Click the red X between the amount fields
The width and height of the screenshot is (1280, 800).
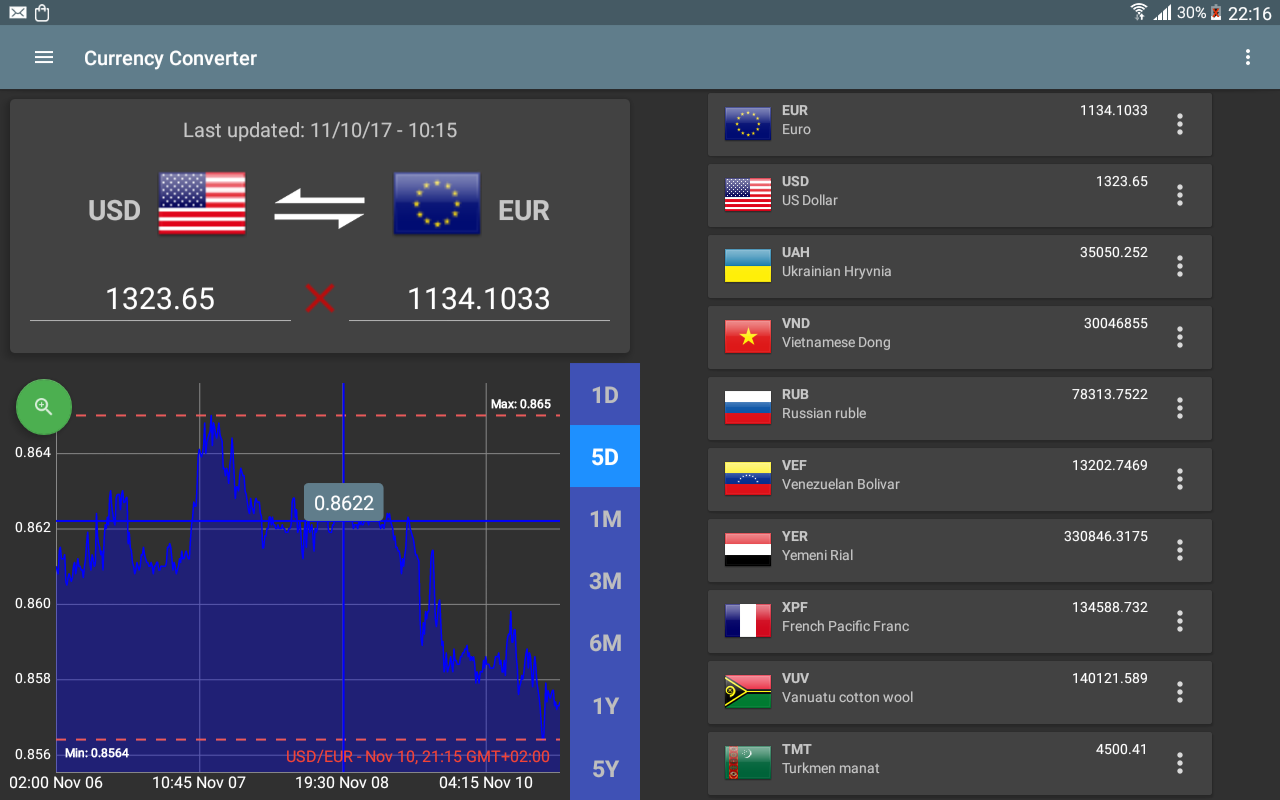(319, 298)
